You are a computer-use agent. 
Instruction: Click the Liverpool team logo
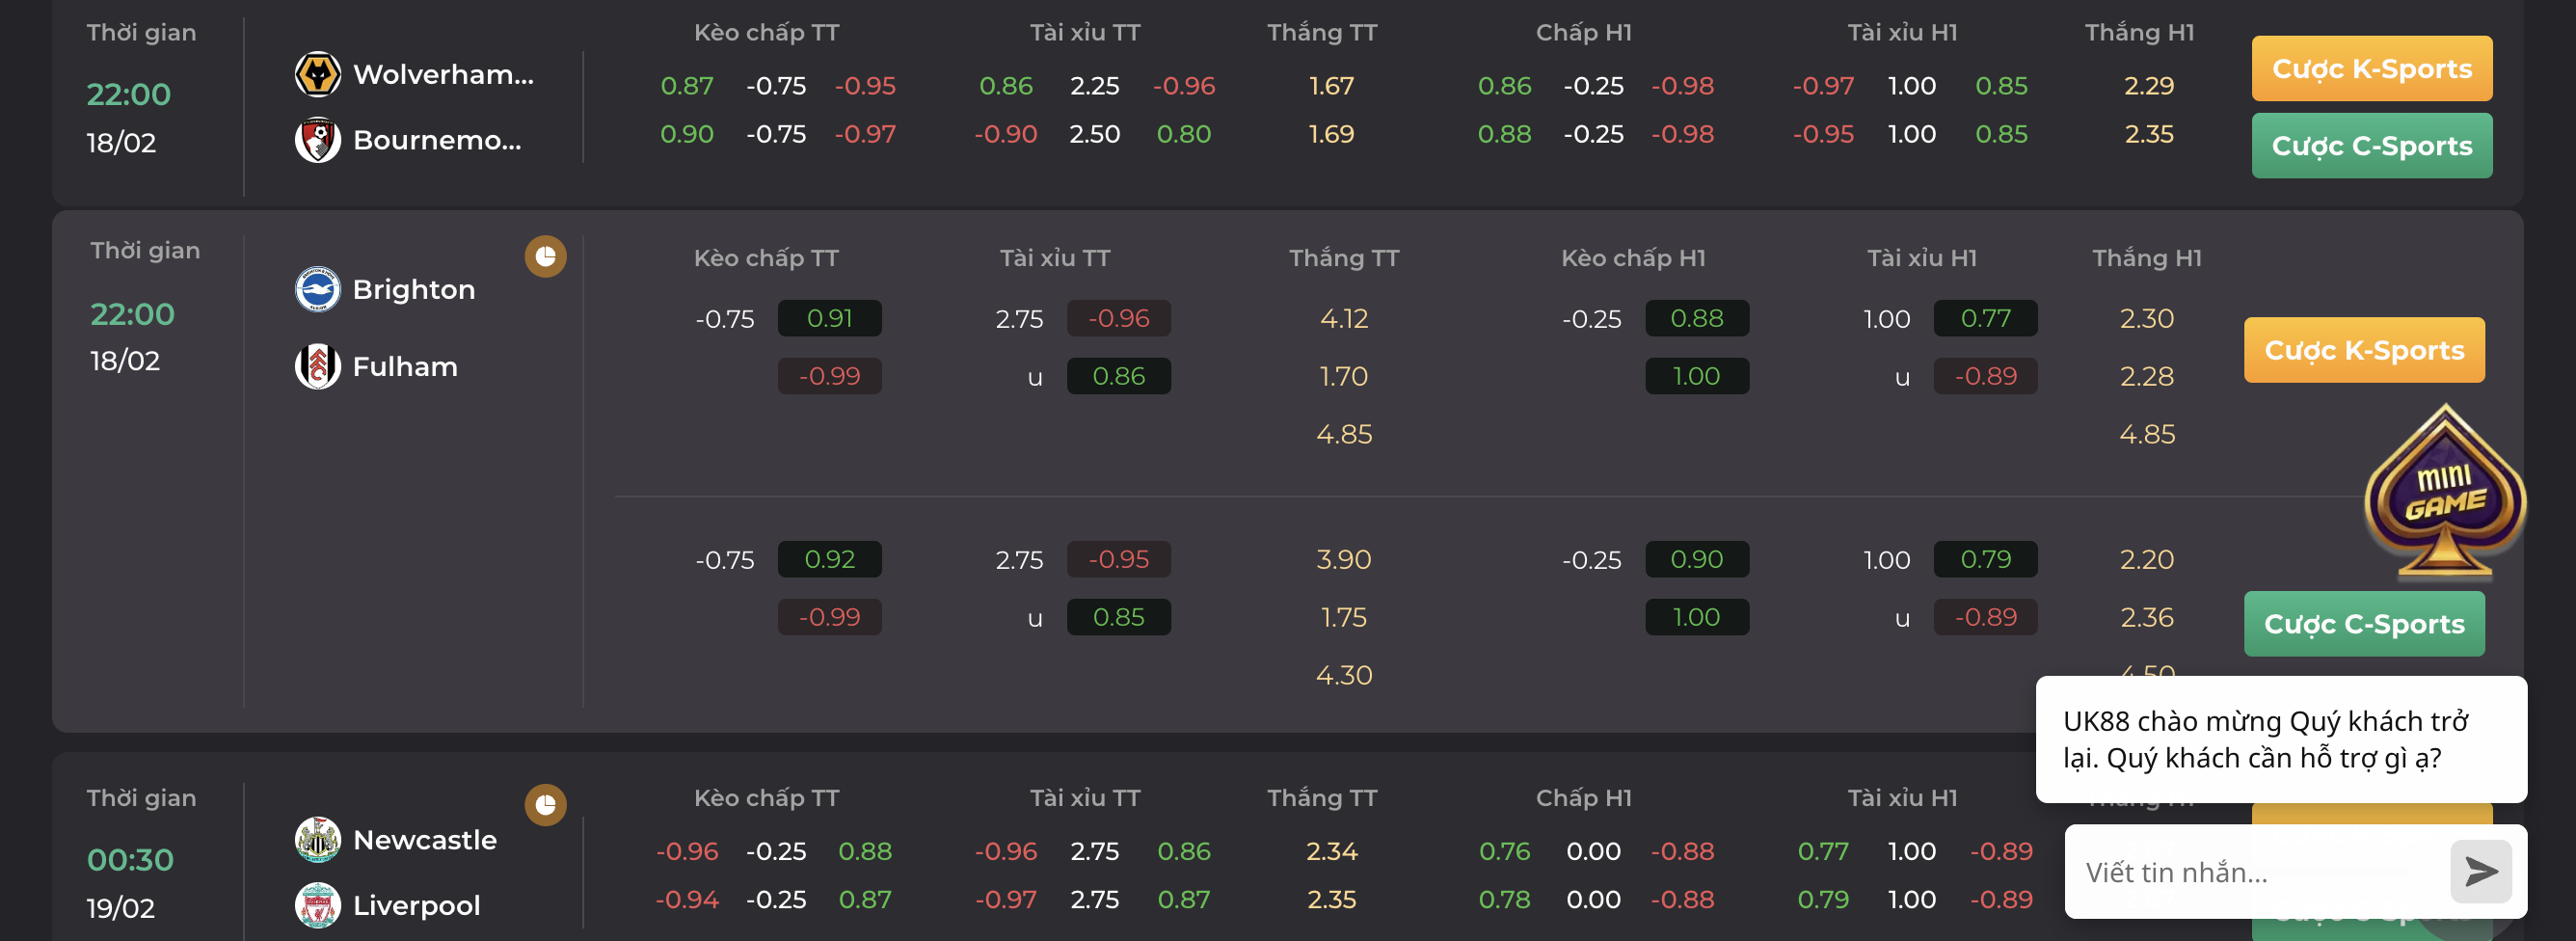318,905
